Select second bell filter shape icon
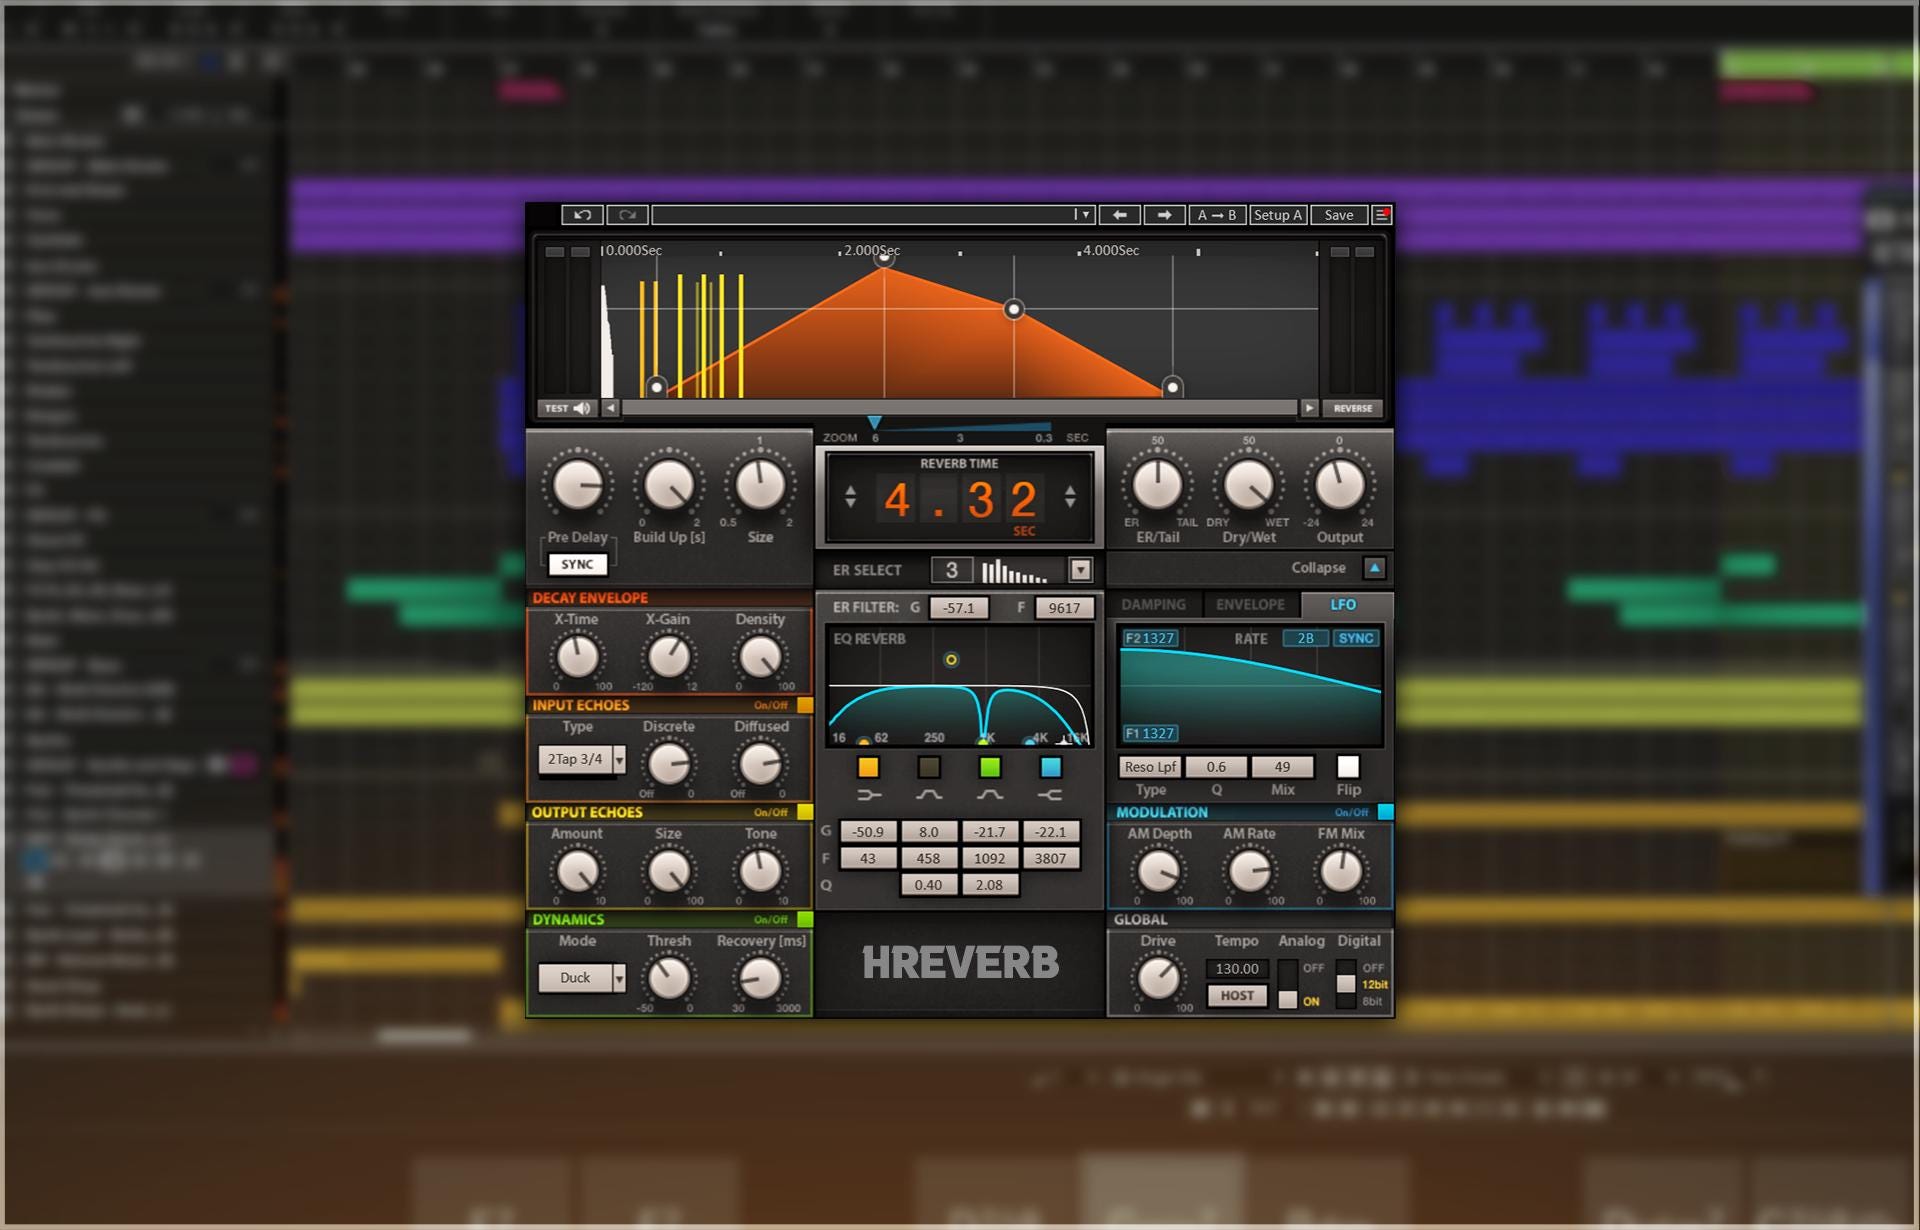This screenshot has width=1920, height=1230. (x=989, y=795)
